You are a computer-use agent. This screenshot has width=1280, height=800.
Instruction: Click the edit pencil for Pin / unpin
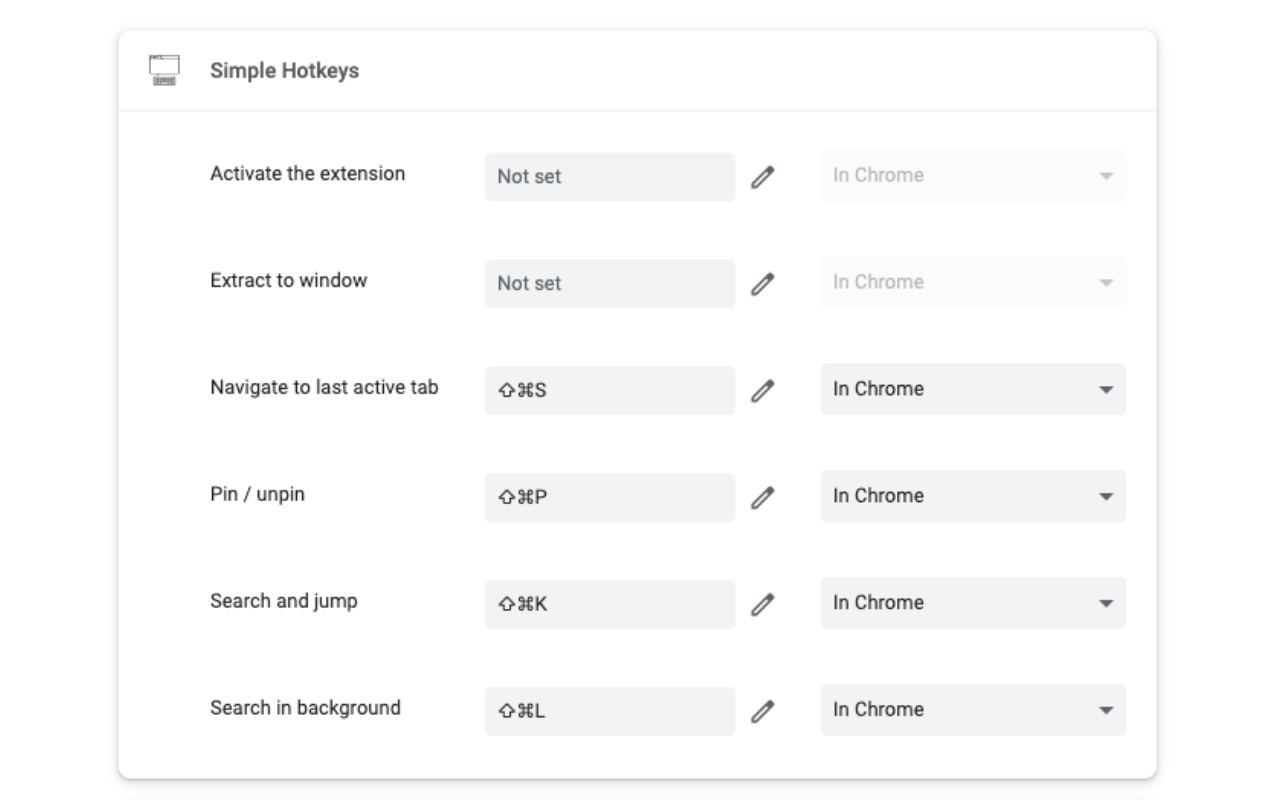(x=763, y=496)
